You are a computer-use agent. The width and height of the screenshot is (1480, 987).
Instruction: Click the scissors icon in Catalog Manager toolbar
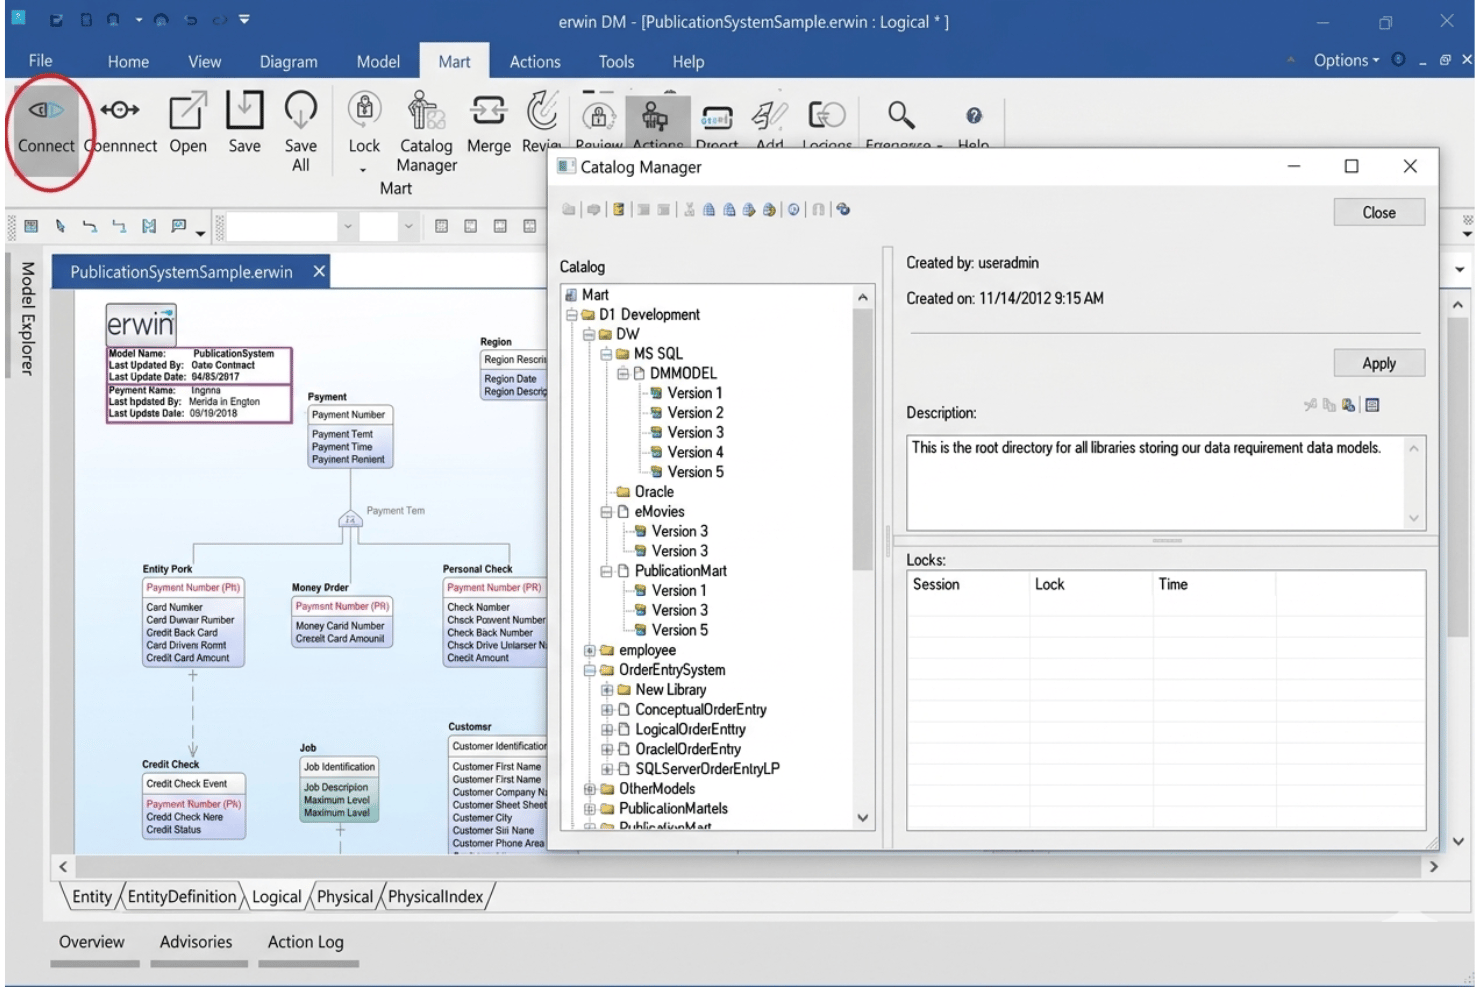(x=689, y=210)
